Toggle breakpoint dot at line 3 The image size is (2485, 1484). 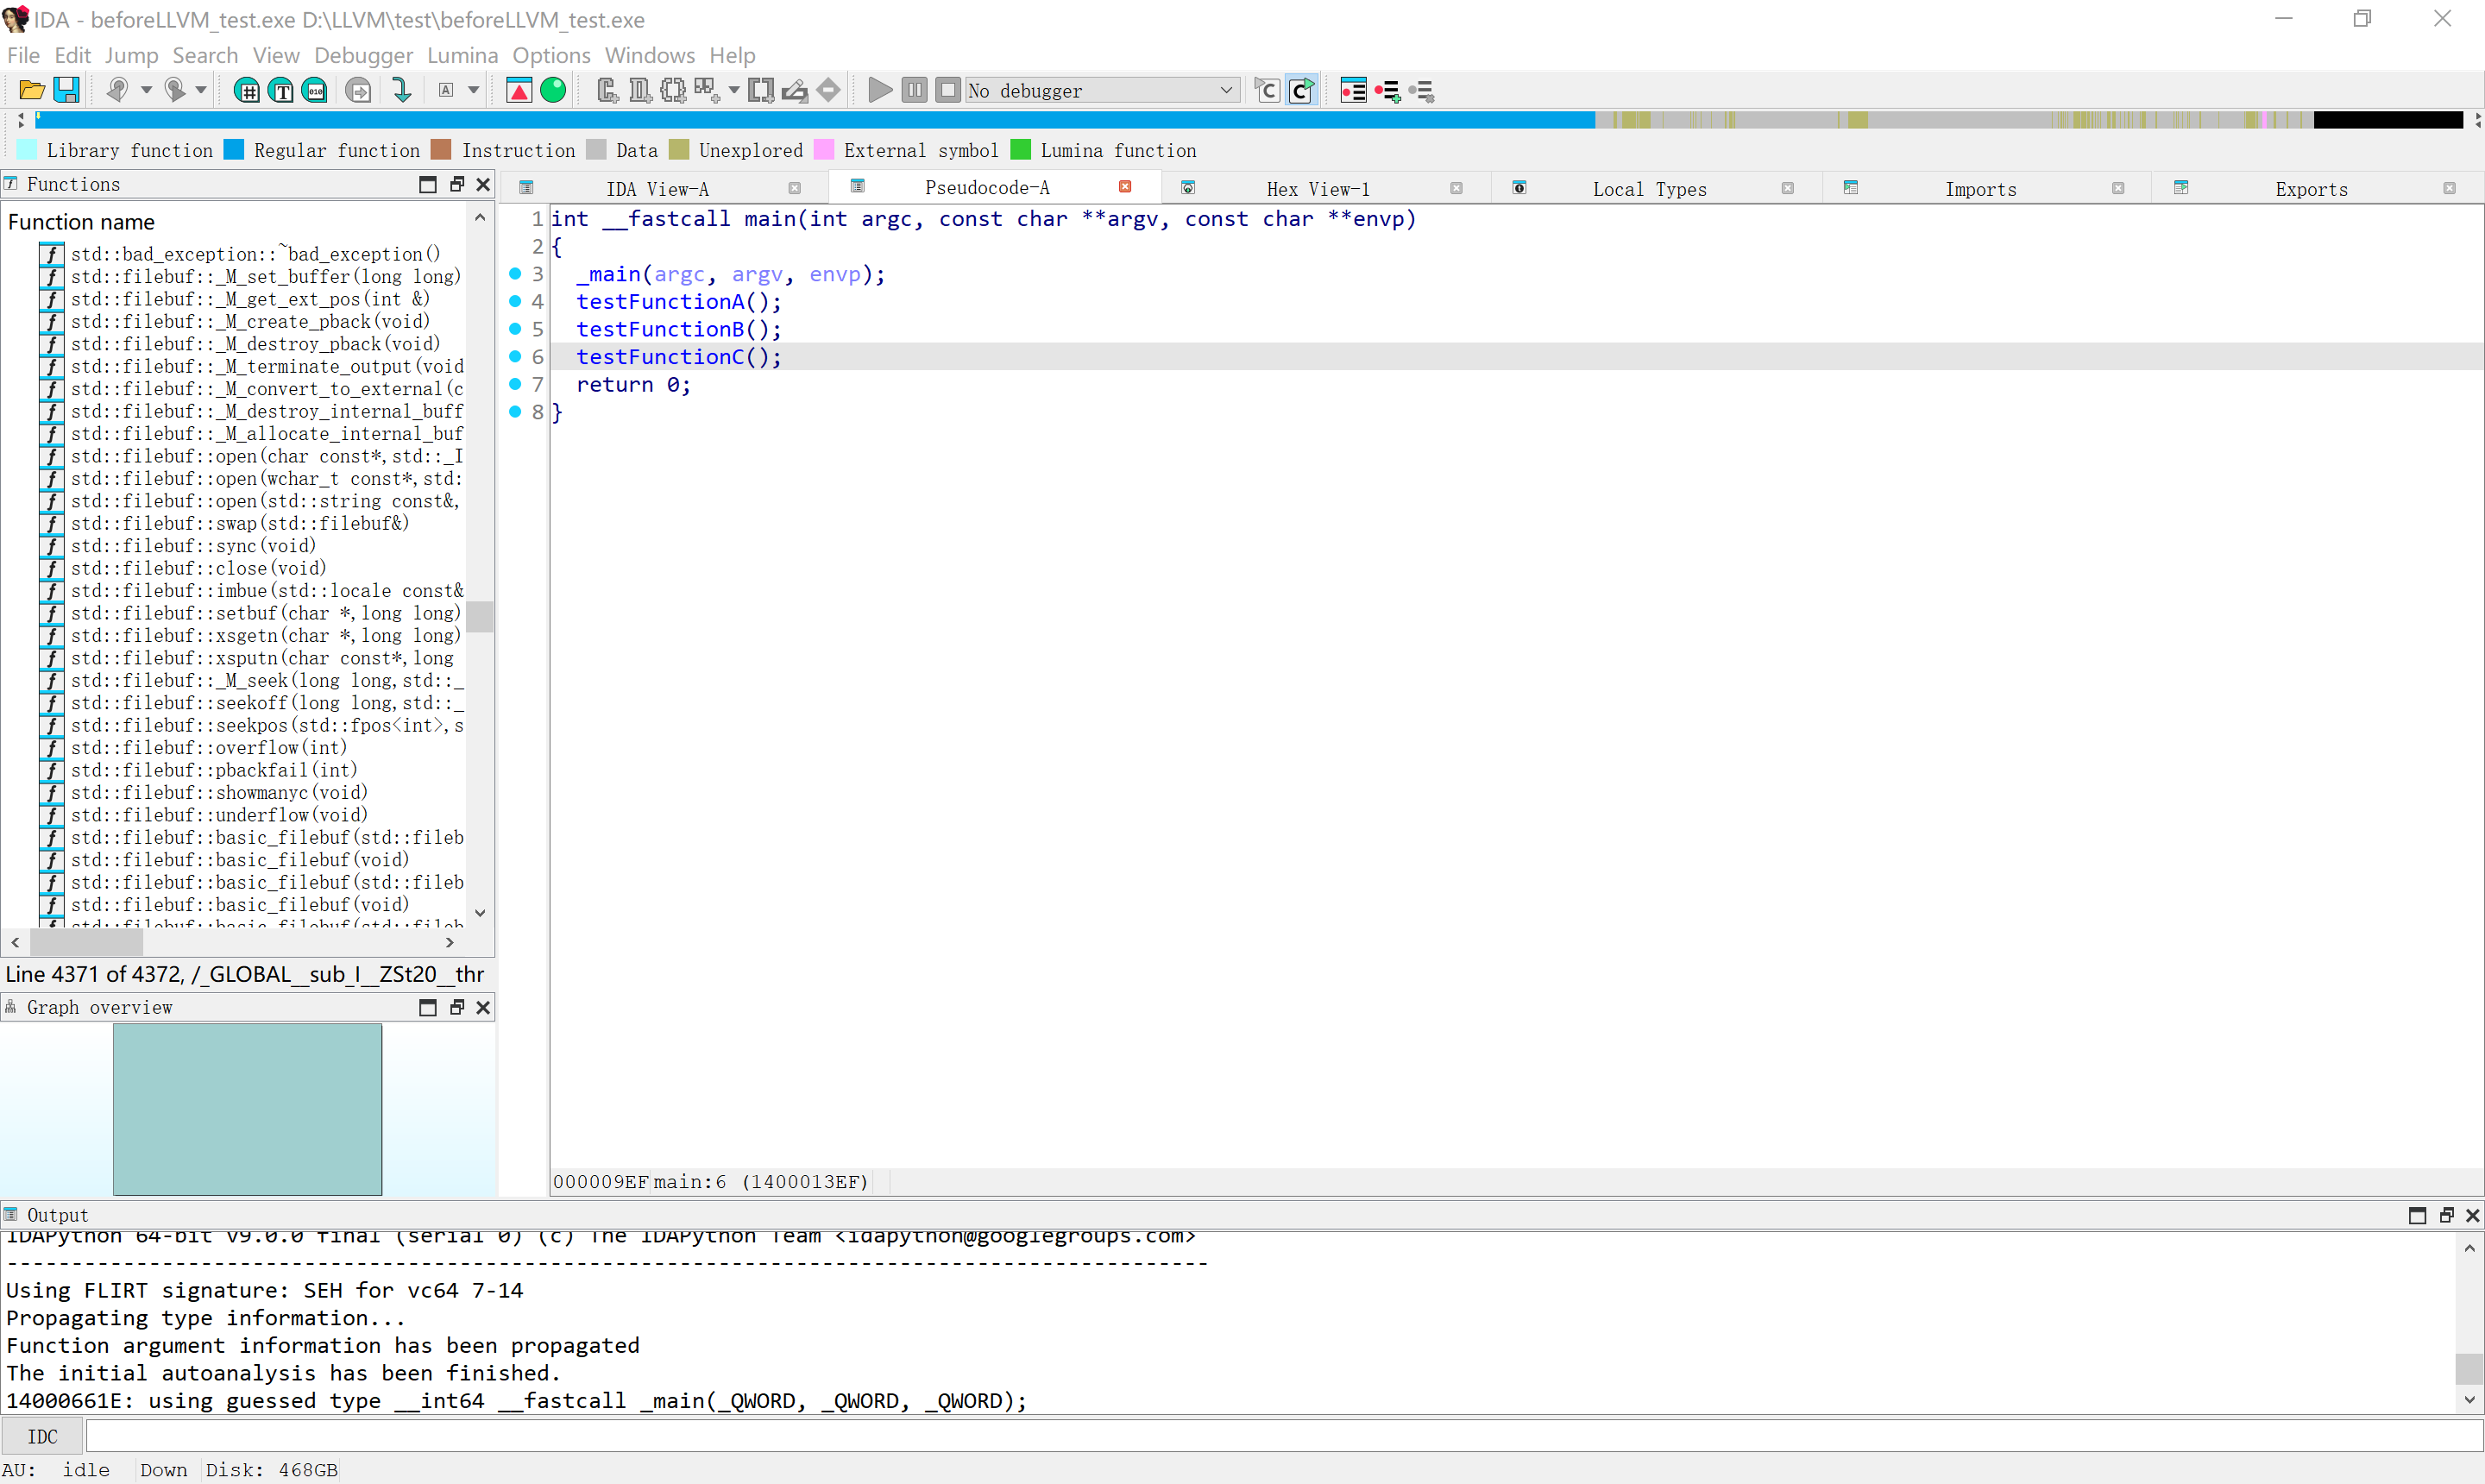tap(515, 273)
